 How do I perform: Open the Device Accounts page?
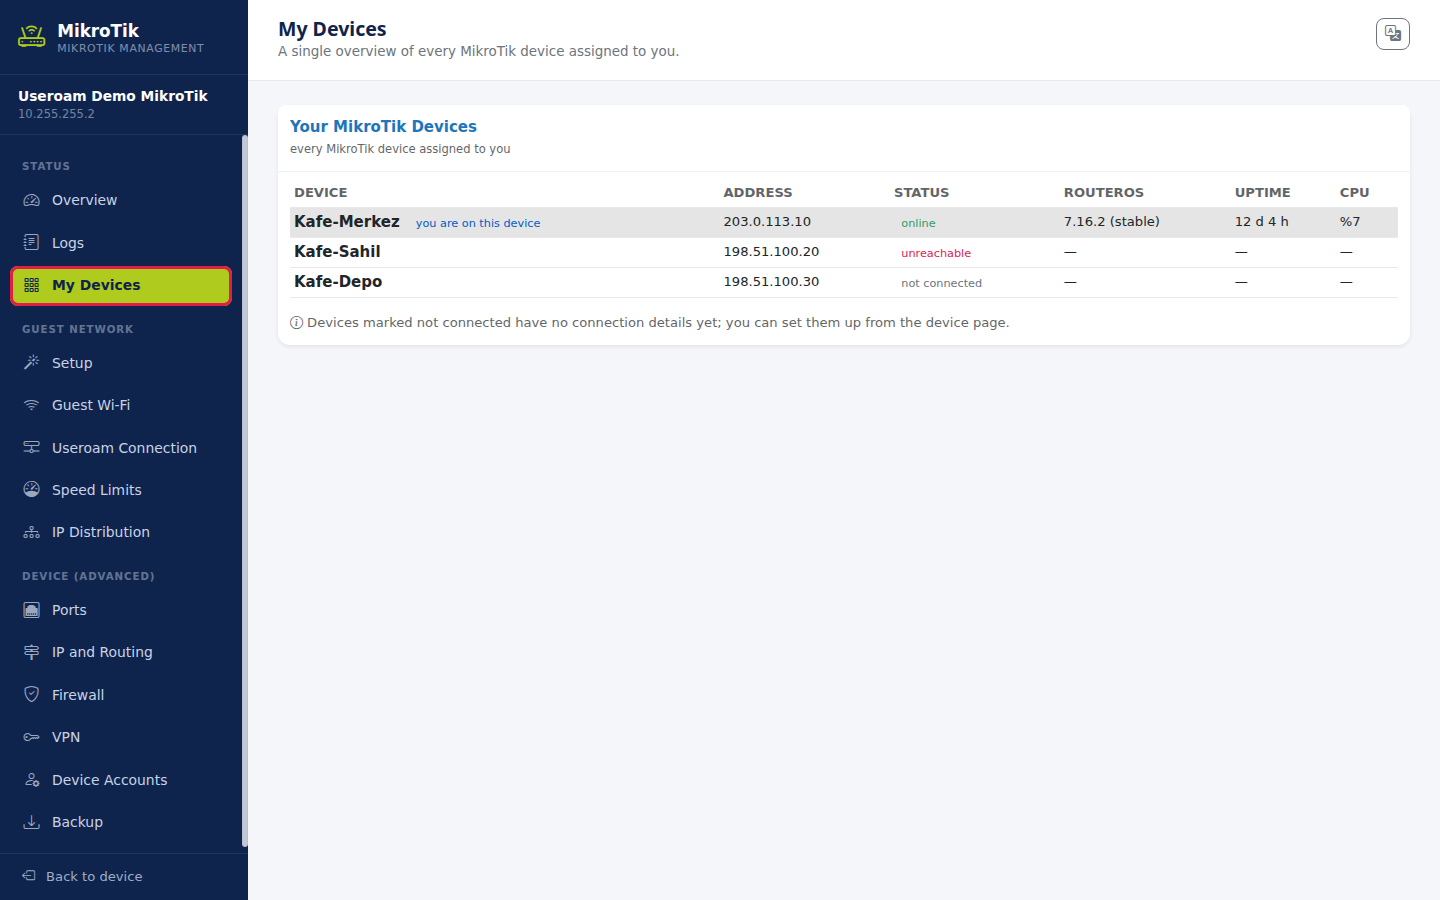coord(121,780)
